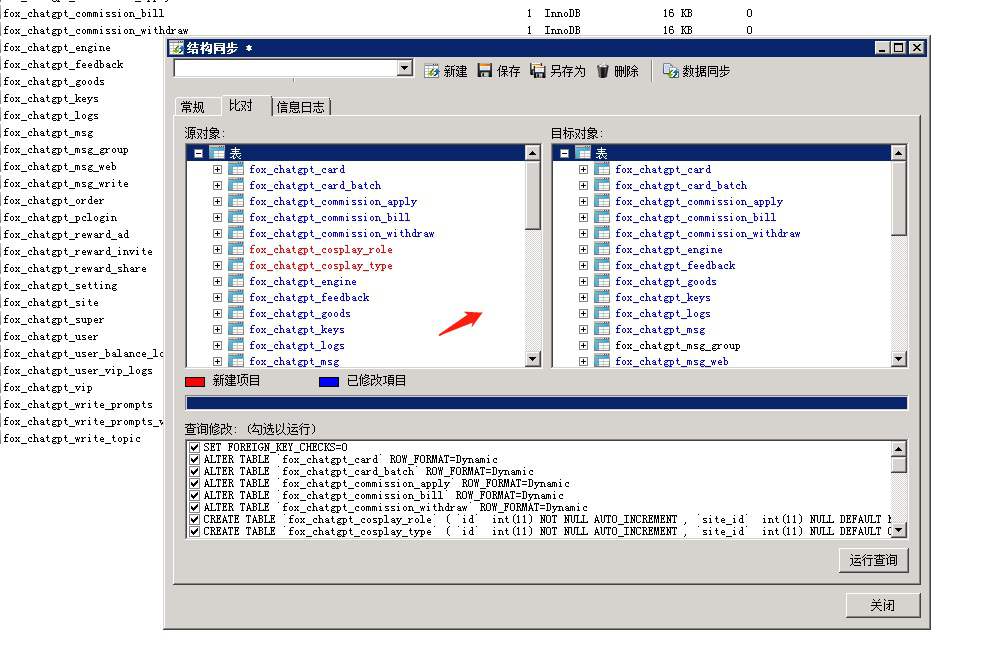Screen dimensions: 990x669
Task: Select fox_chatgpt_engine table icon in target list
Action: pyautogui.click(x=602, y=249)
